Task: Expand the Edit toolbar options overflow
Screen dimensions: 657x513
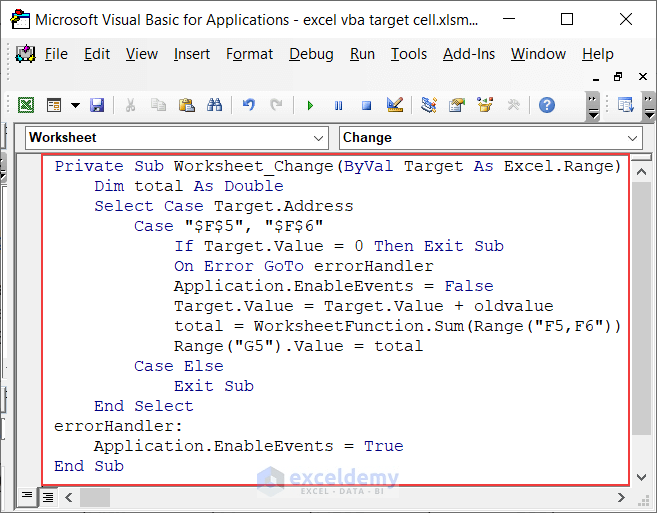Action: (649, 107)
